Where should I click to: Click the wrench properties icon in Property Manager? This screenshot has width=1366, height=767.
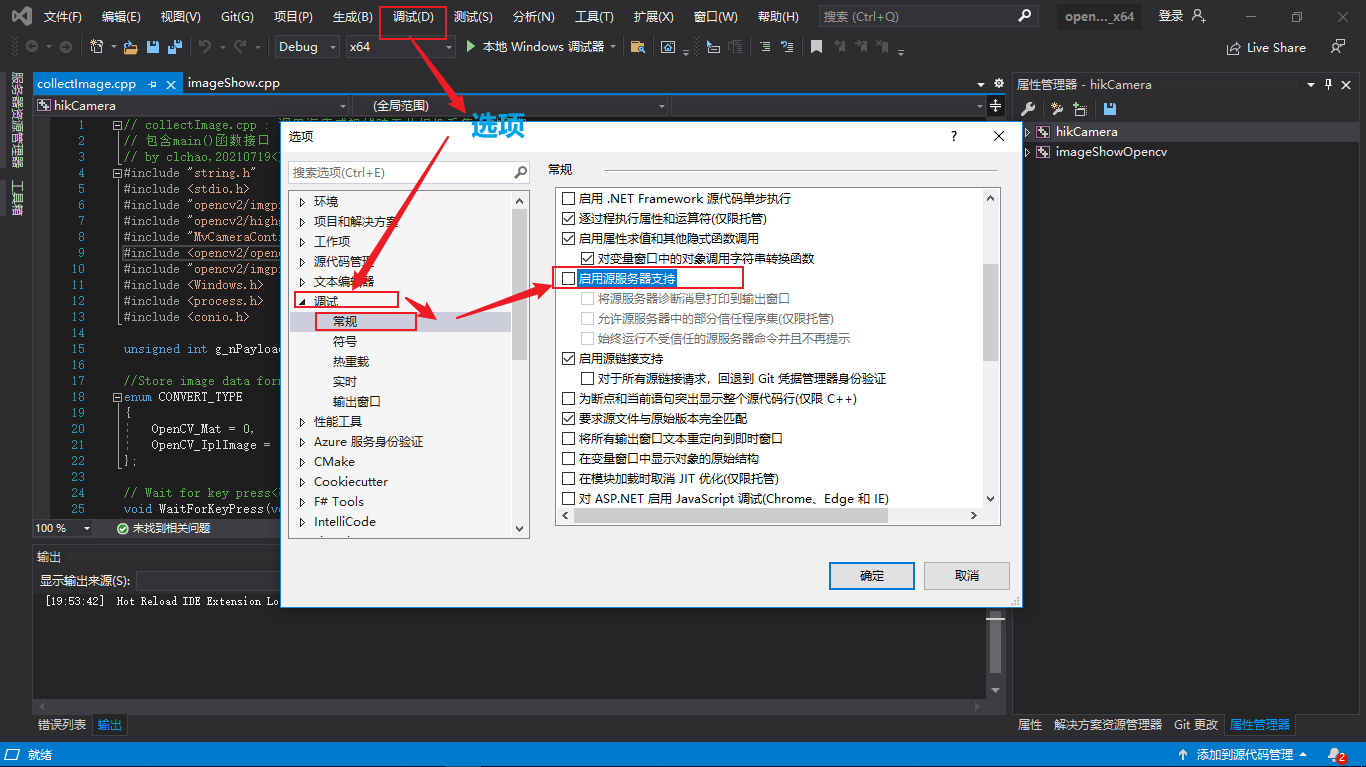click(x=1028, y=109)
